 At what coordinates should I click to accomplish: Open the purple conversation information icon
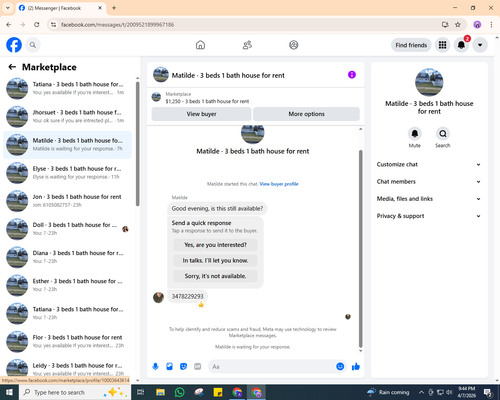(x=352, y=75)
